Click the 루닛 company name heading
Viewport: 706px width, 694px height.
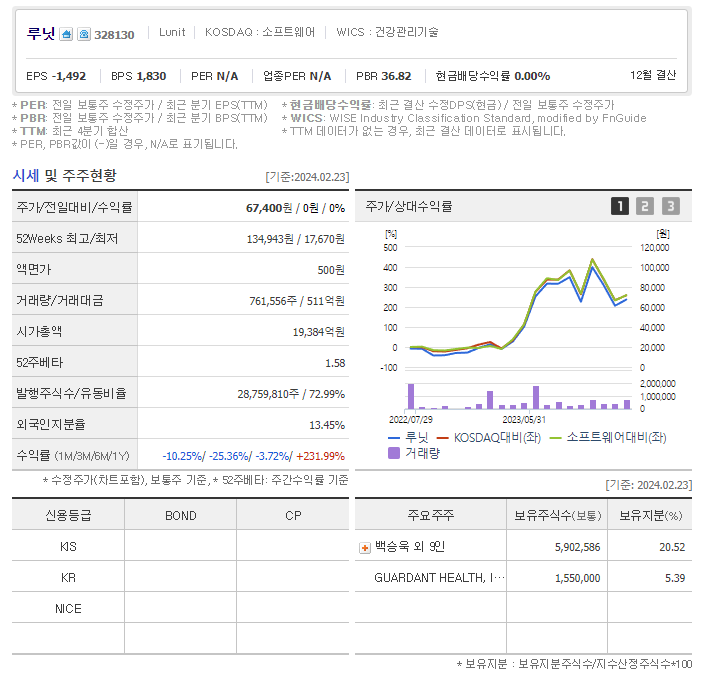tap(41, 34)
